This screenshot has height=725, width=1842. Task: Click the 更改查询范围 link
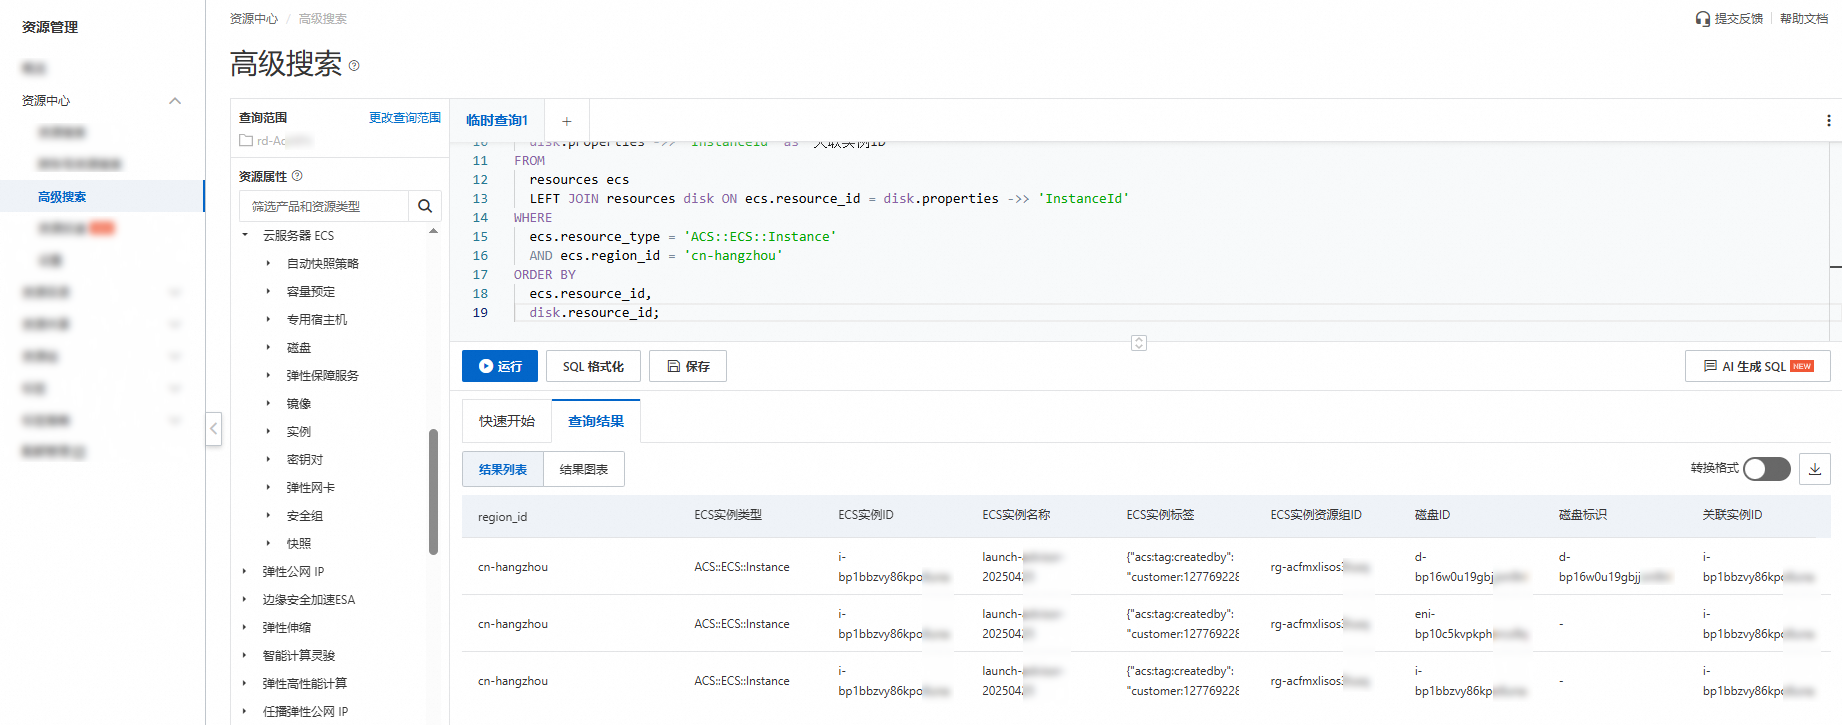pos(405,118)
